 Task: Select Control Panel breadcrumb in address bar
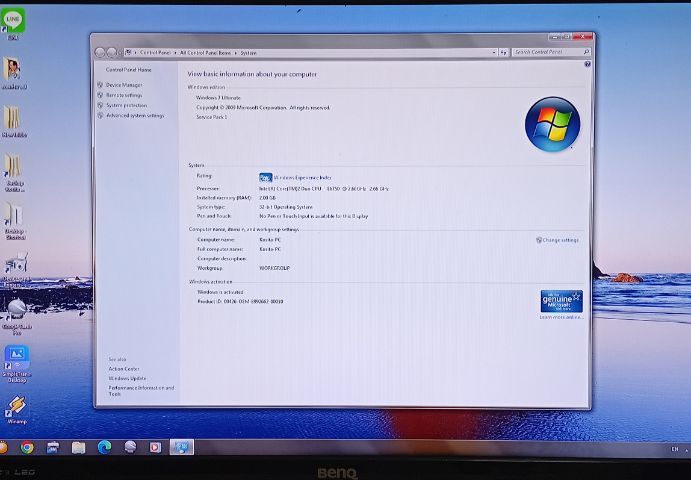pos(155,52)
